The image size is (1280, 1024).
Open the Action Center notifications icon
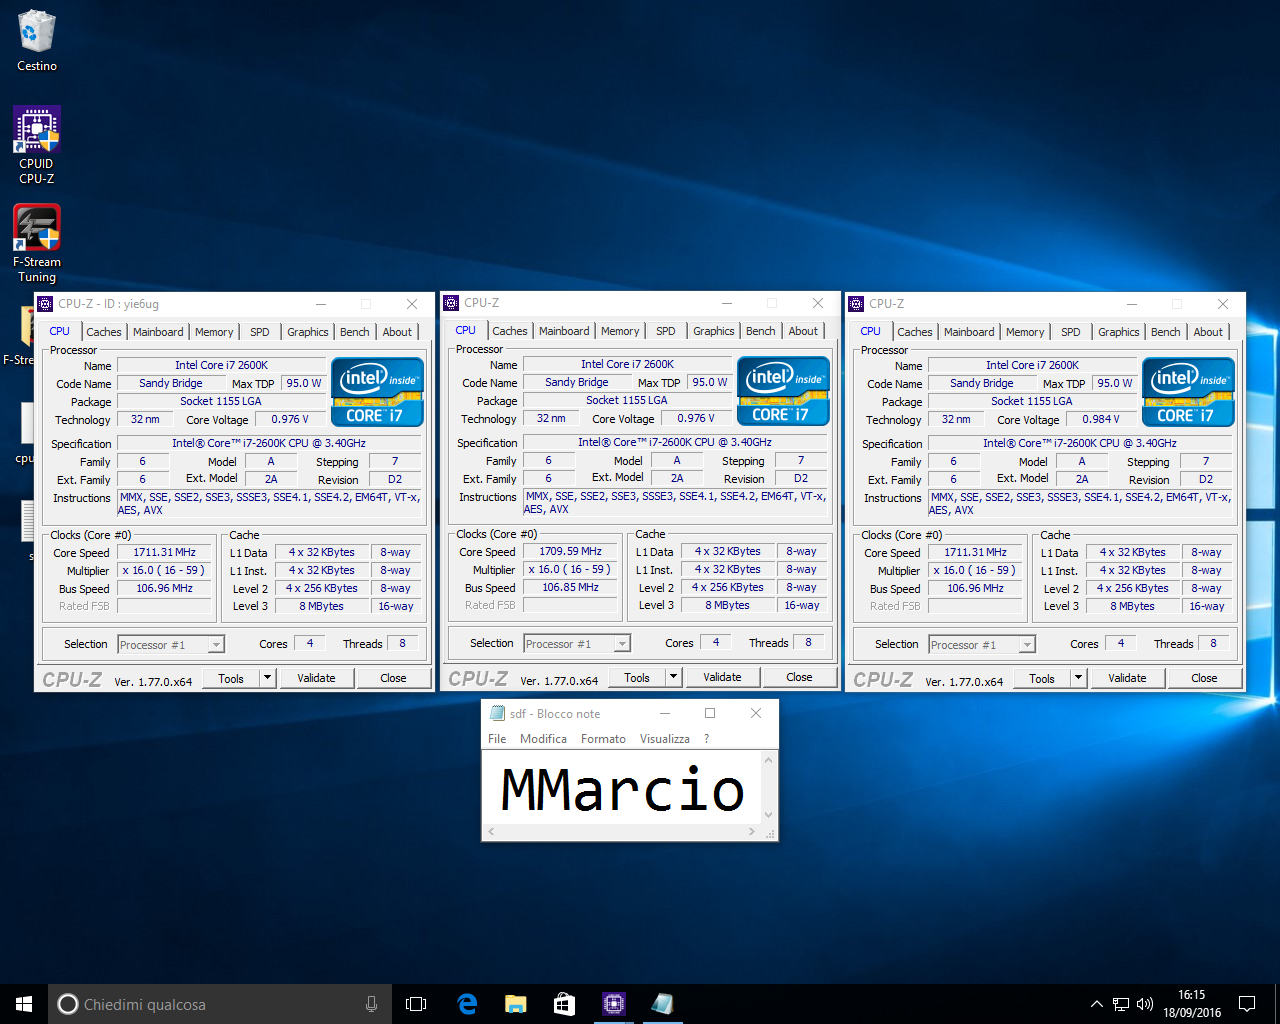pos(1247,1004)
